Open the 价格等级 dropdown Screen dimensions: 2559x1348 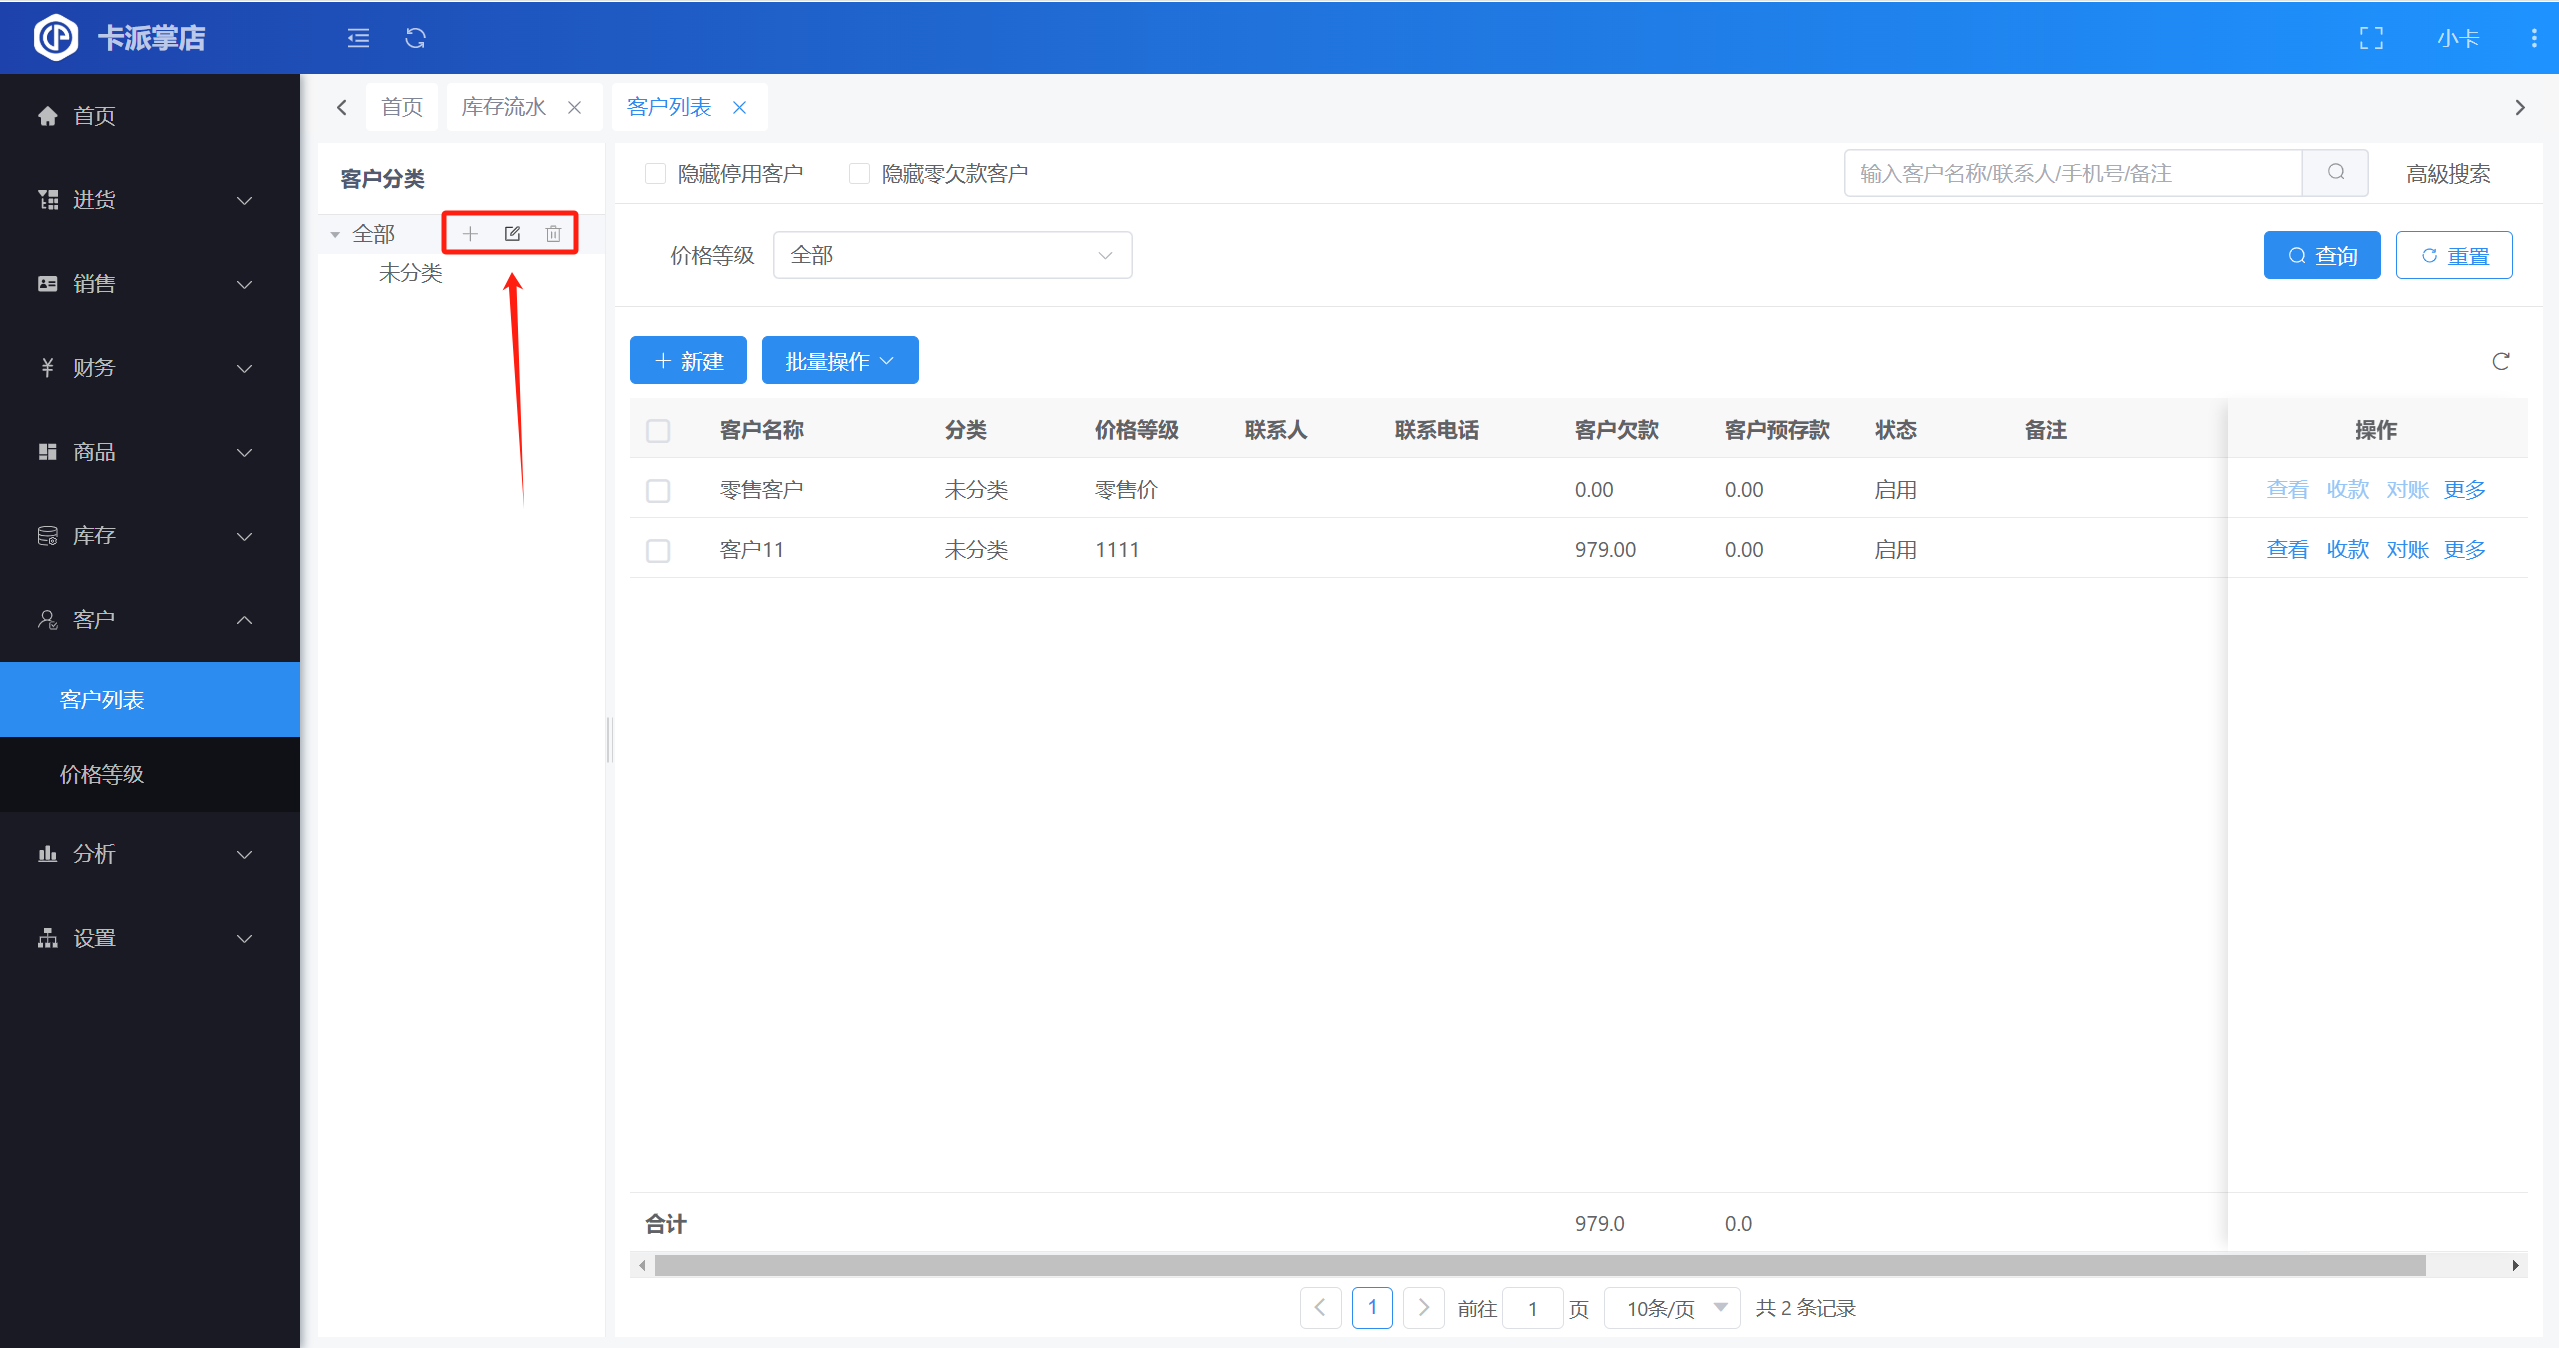[952, 256]
